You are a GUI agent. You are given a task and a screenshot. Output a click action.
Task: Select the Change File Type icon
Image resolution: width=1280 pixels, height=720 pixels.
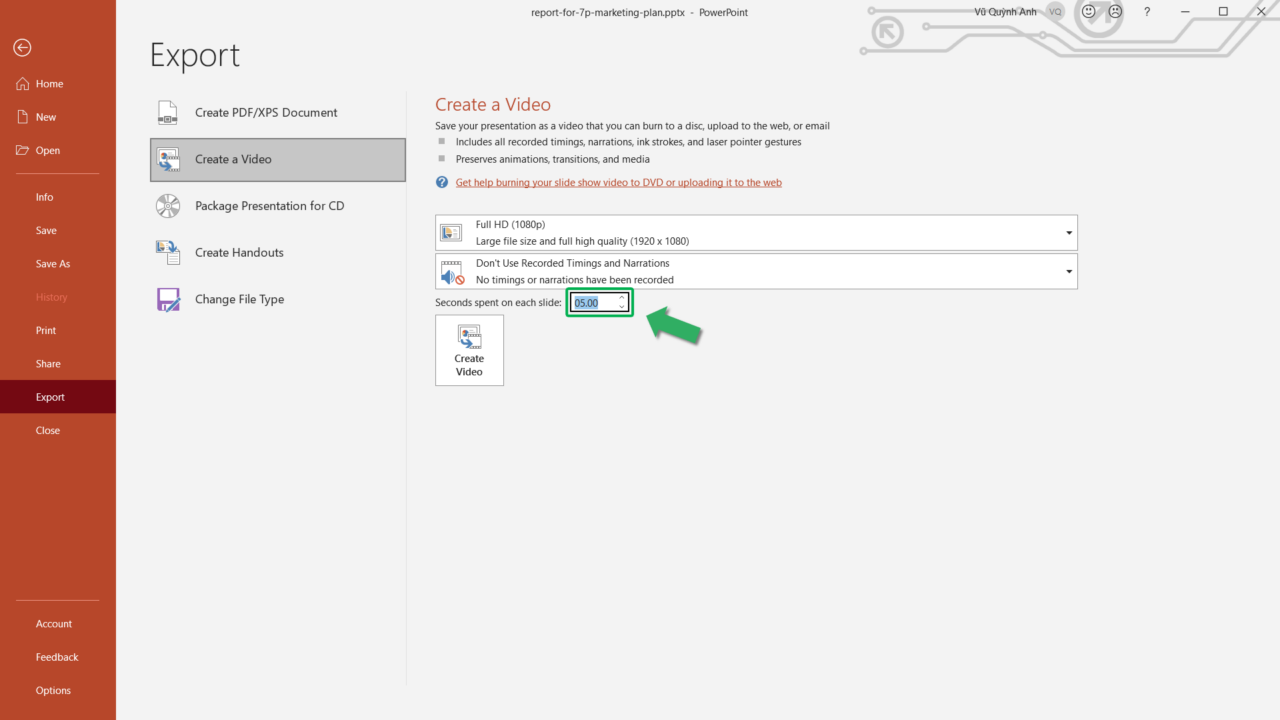[166, 298]
